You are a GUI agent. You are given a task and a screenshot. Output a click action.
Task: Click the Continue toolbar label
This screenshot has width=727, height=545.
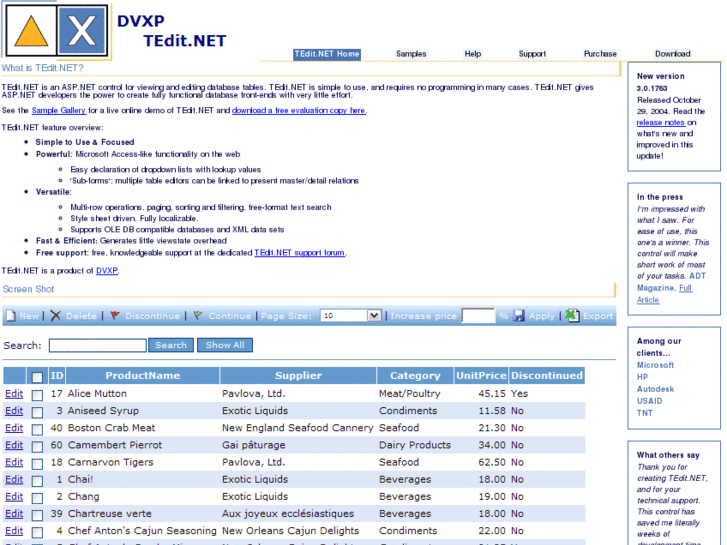[230, 316]
